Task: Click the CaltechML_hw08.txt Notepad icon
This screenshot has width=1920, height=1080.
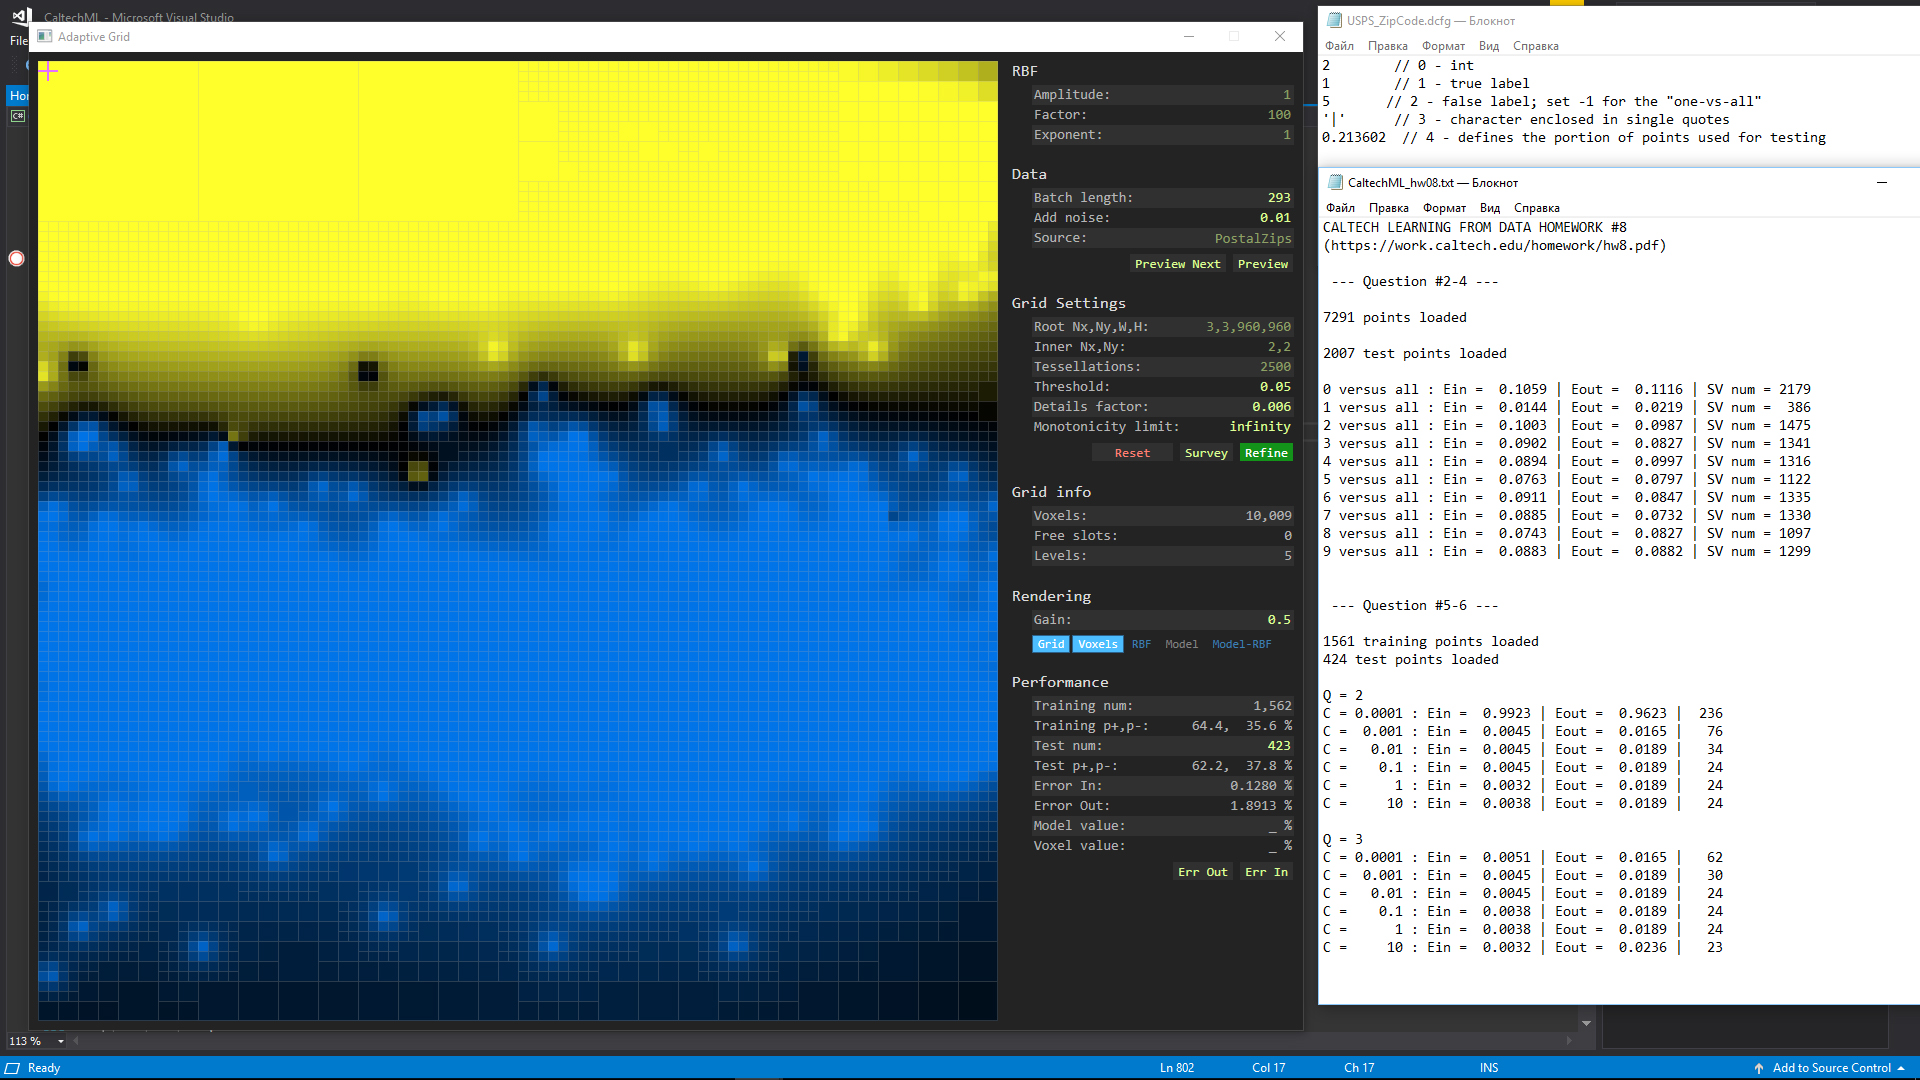Action: click(x=1334, y=182)
